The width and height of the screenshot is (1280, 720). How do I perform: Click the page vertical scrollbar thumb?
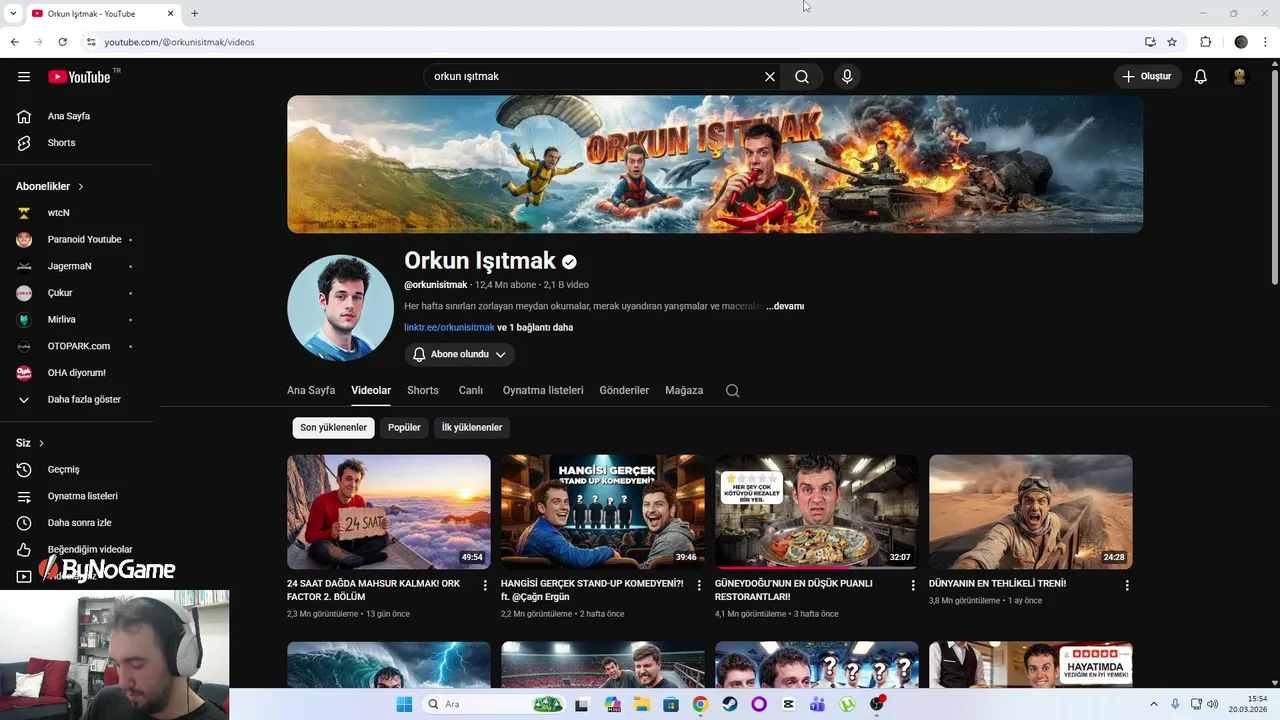[1274, 178]
